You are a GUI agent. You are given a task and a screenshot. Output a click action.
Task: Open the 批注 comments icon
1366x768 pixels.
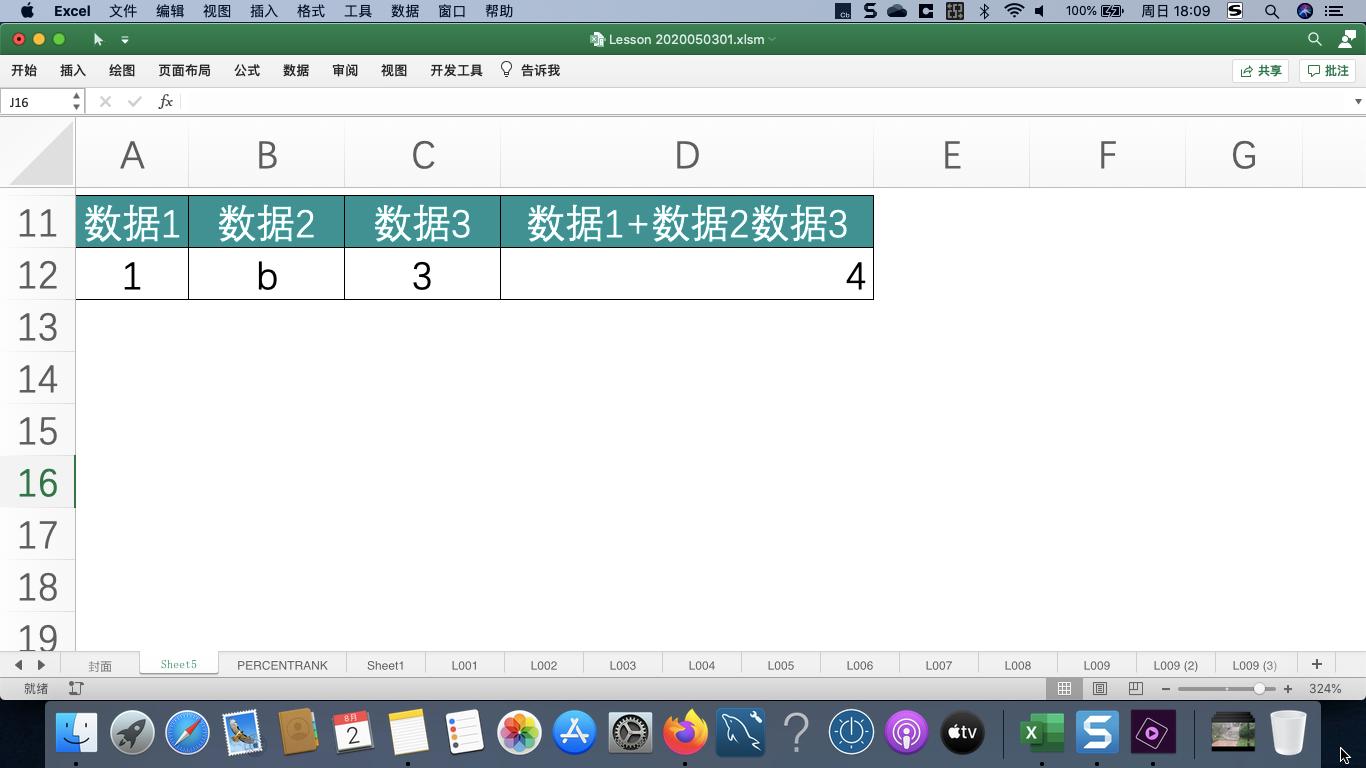[1327, 70]
